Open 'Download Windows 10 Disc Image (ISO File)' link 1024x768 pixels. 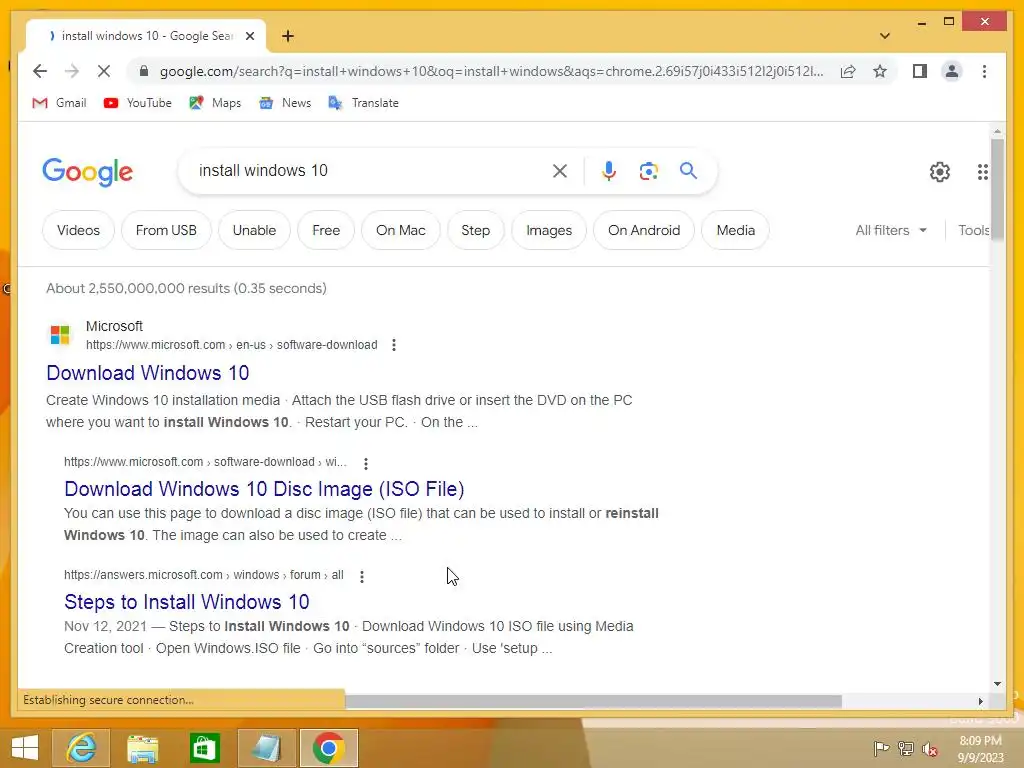[x=264, y=489]
